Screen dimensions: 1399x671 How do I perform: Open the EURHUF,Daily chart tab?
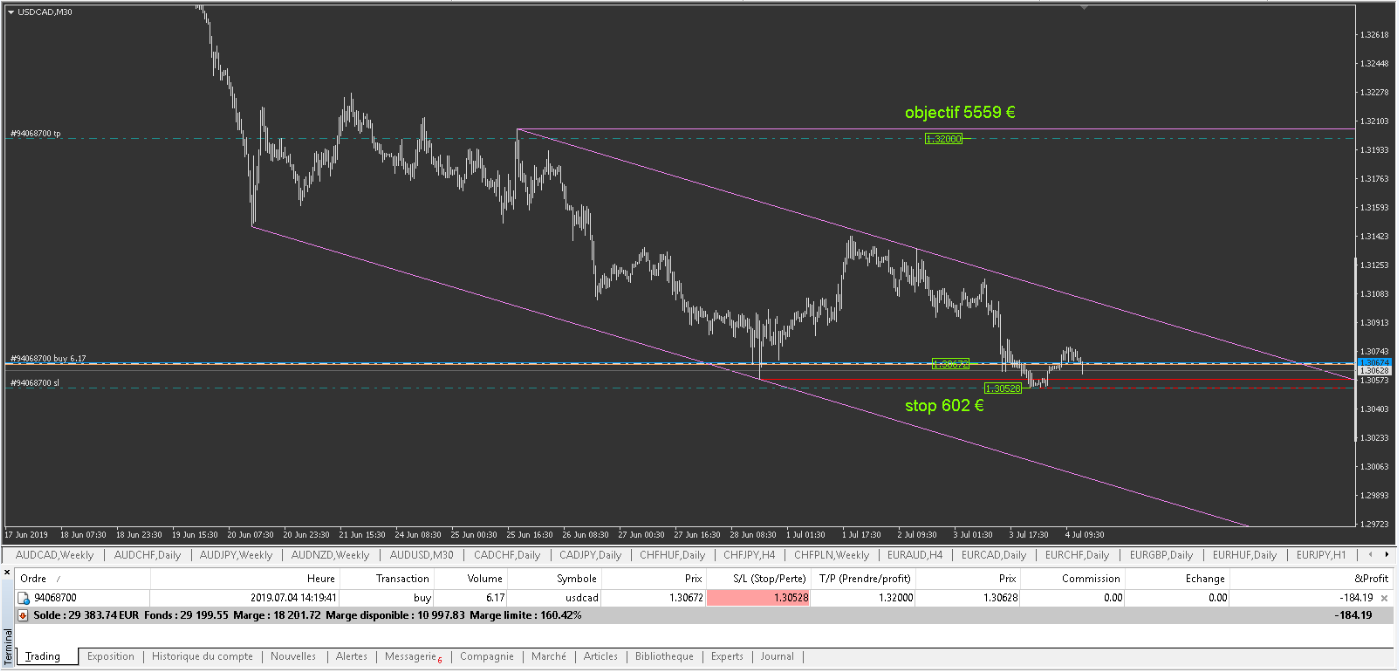click(x=1243, y=554)
